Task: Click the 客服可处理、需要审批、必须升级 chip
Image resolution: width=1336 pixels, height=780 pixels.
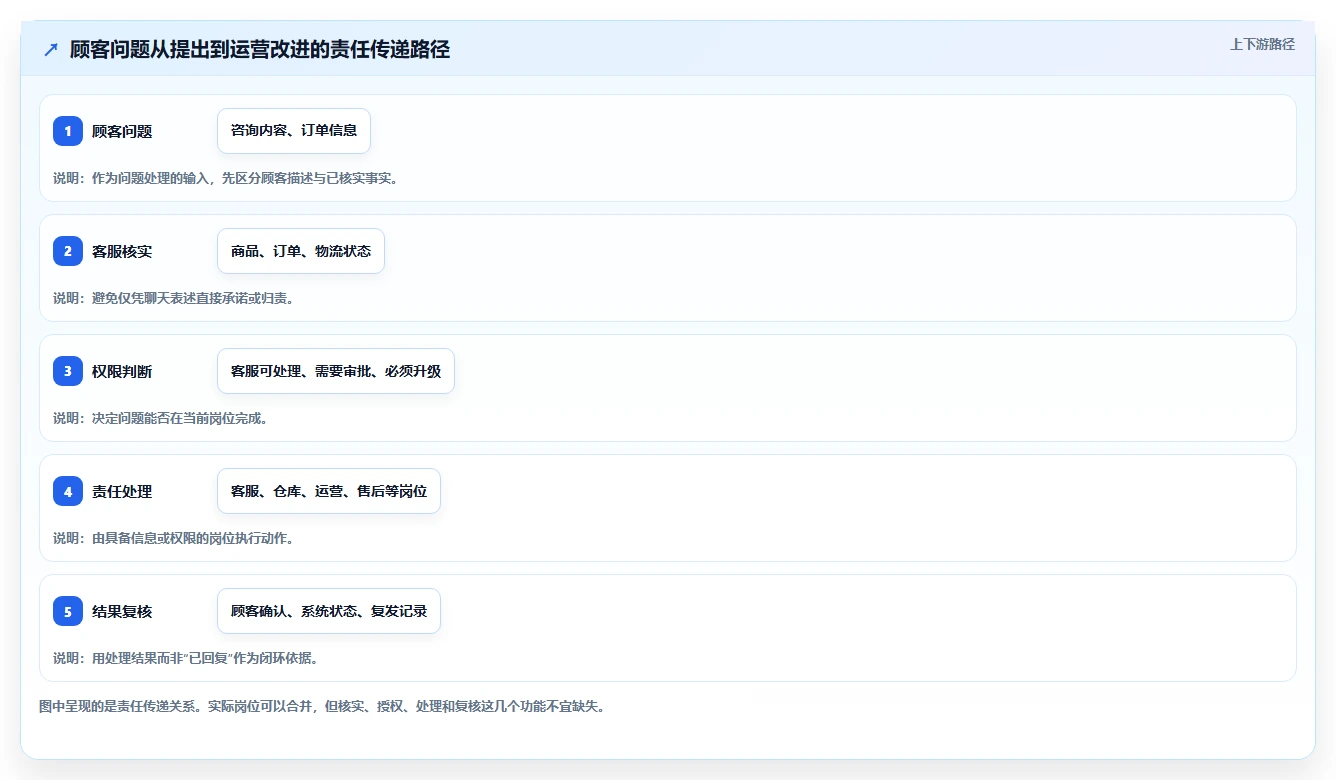Action: tap(336, 371)
